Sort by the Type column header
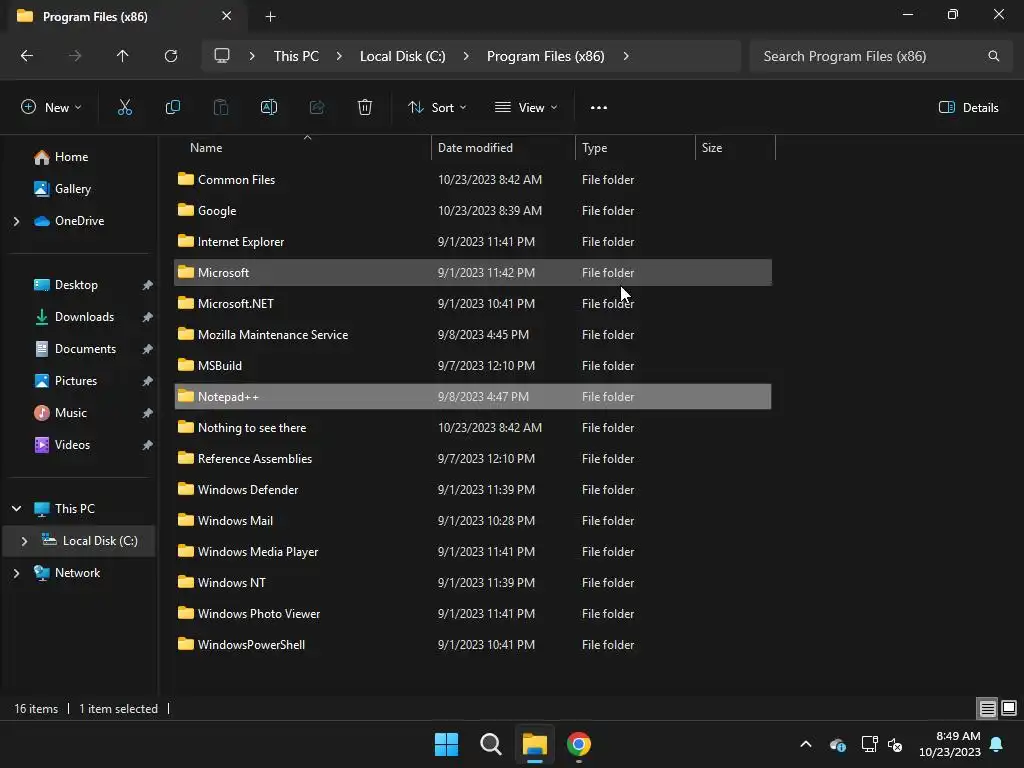The image size is (1024, 768). pyautogui.click(x=635, y=148)
